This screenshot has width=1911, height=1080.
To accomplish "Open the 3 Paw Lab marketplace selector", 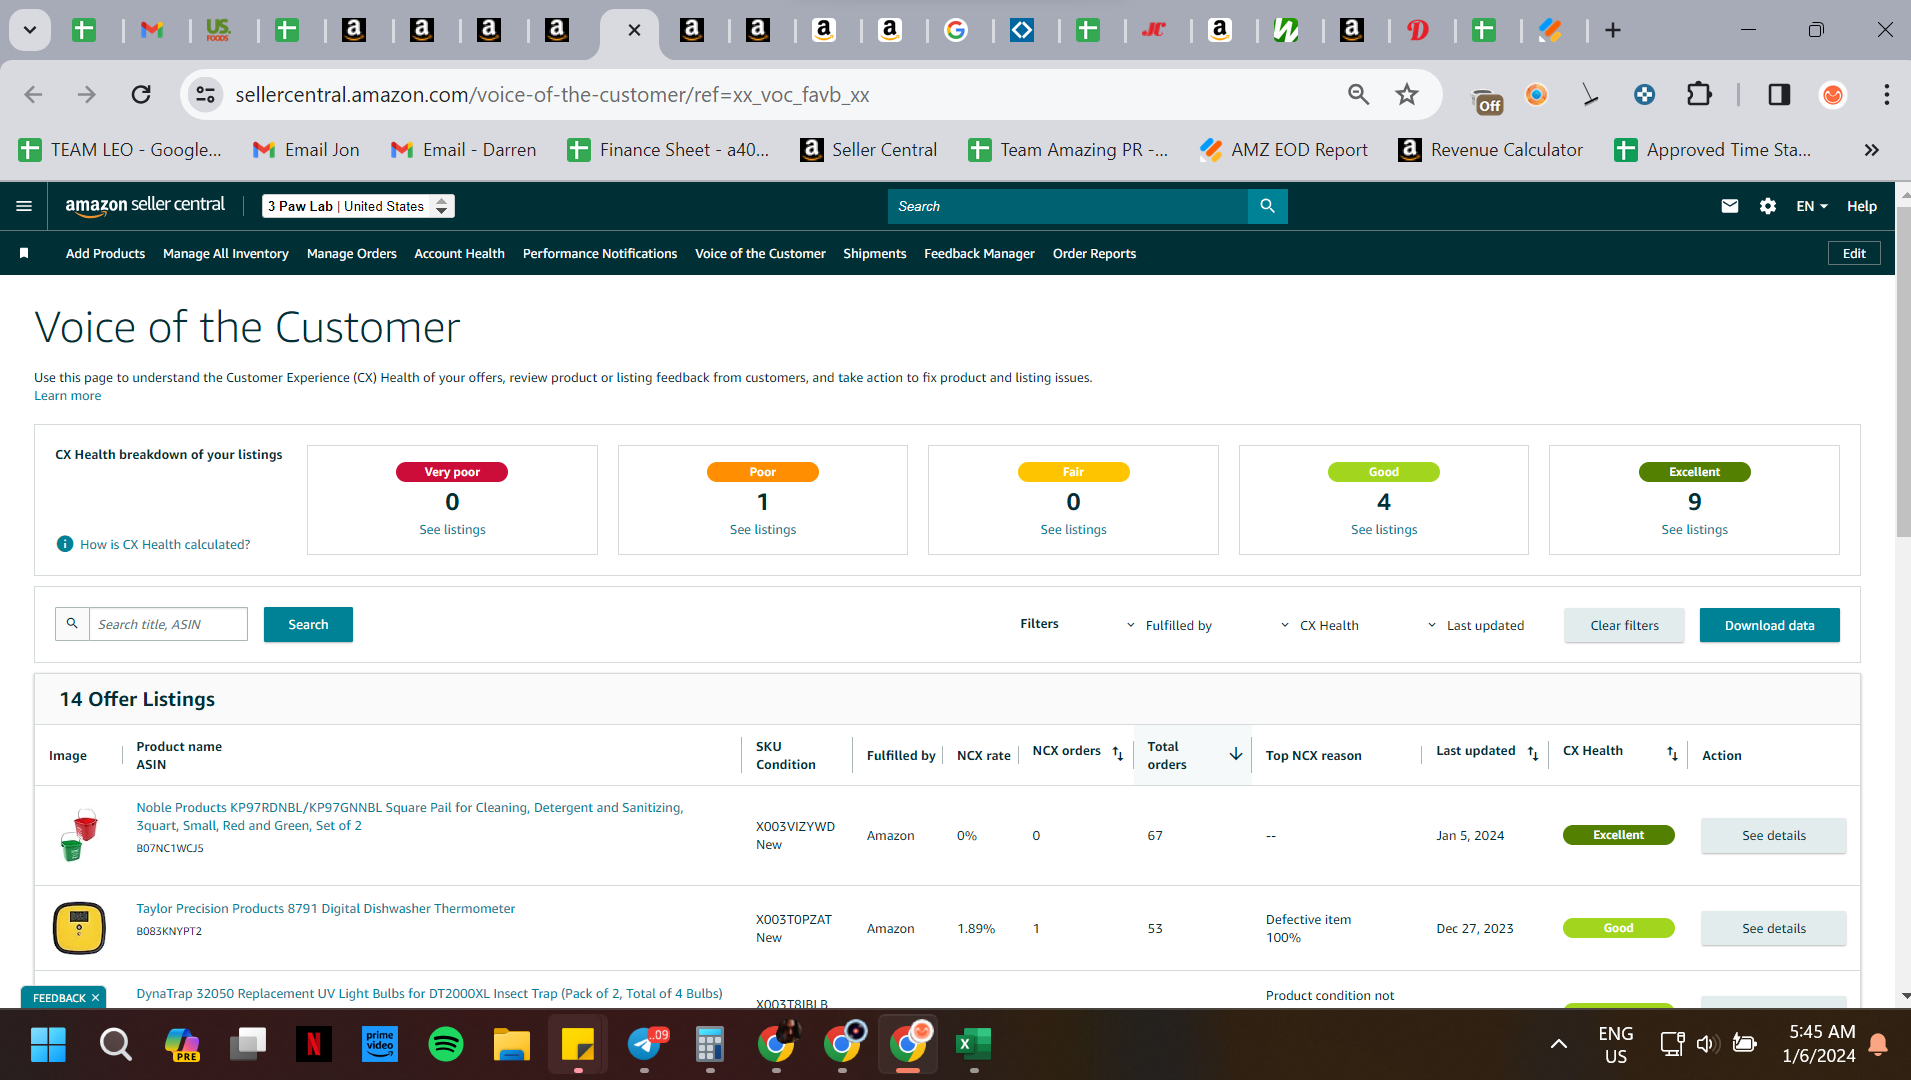I will (x=358, y=206).
